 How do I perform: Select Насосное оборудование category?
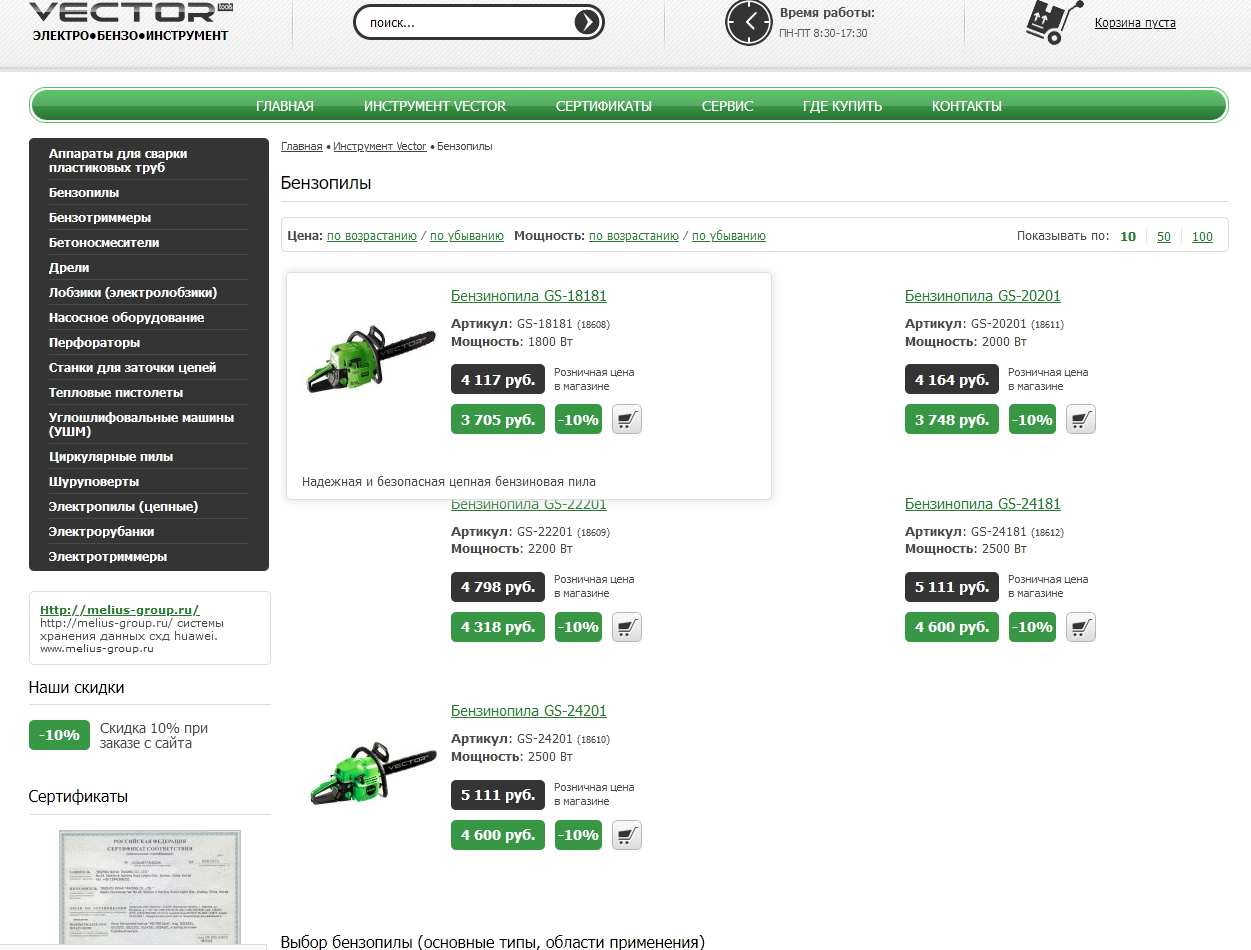click(127, 317)
